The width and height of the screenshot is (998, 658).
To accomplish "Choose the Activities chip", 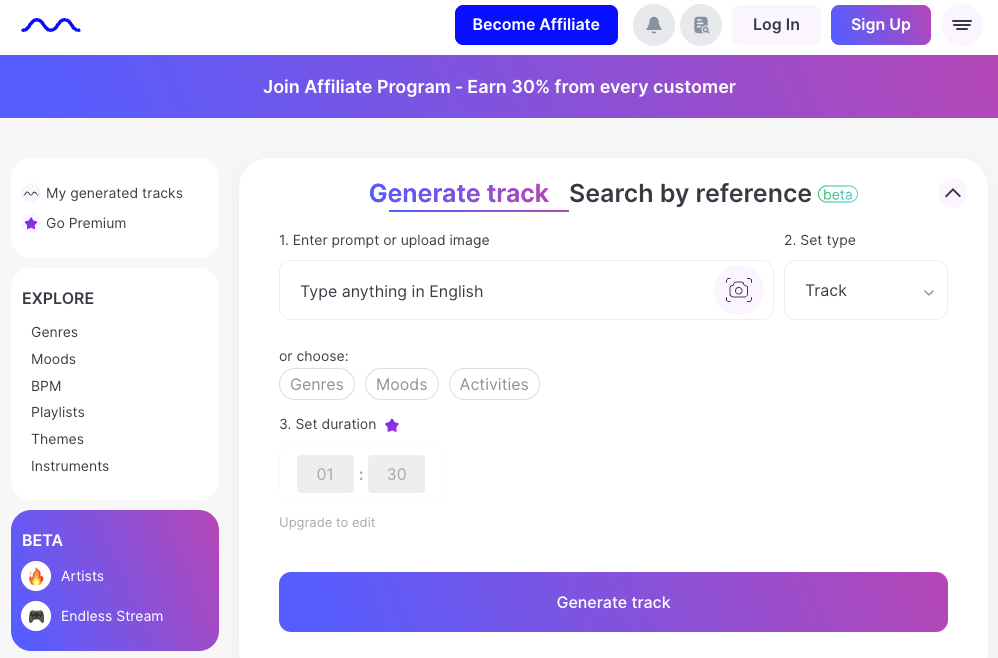I will pyautogui.click(x=494, y=384).
